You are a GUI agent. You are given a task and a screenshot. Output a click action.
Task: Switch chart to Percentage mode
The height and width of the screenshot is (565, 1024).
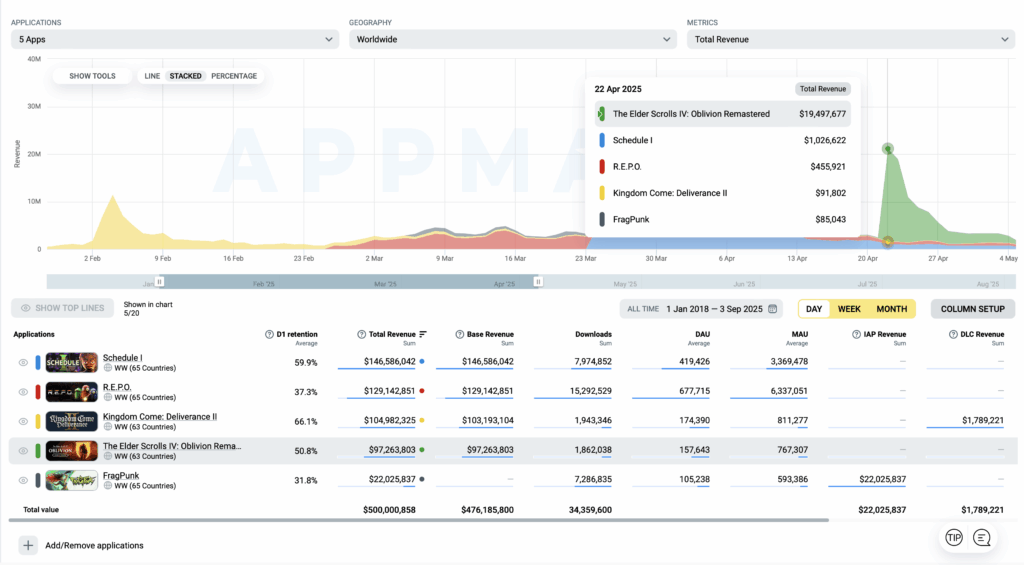(x=234, y=76)
